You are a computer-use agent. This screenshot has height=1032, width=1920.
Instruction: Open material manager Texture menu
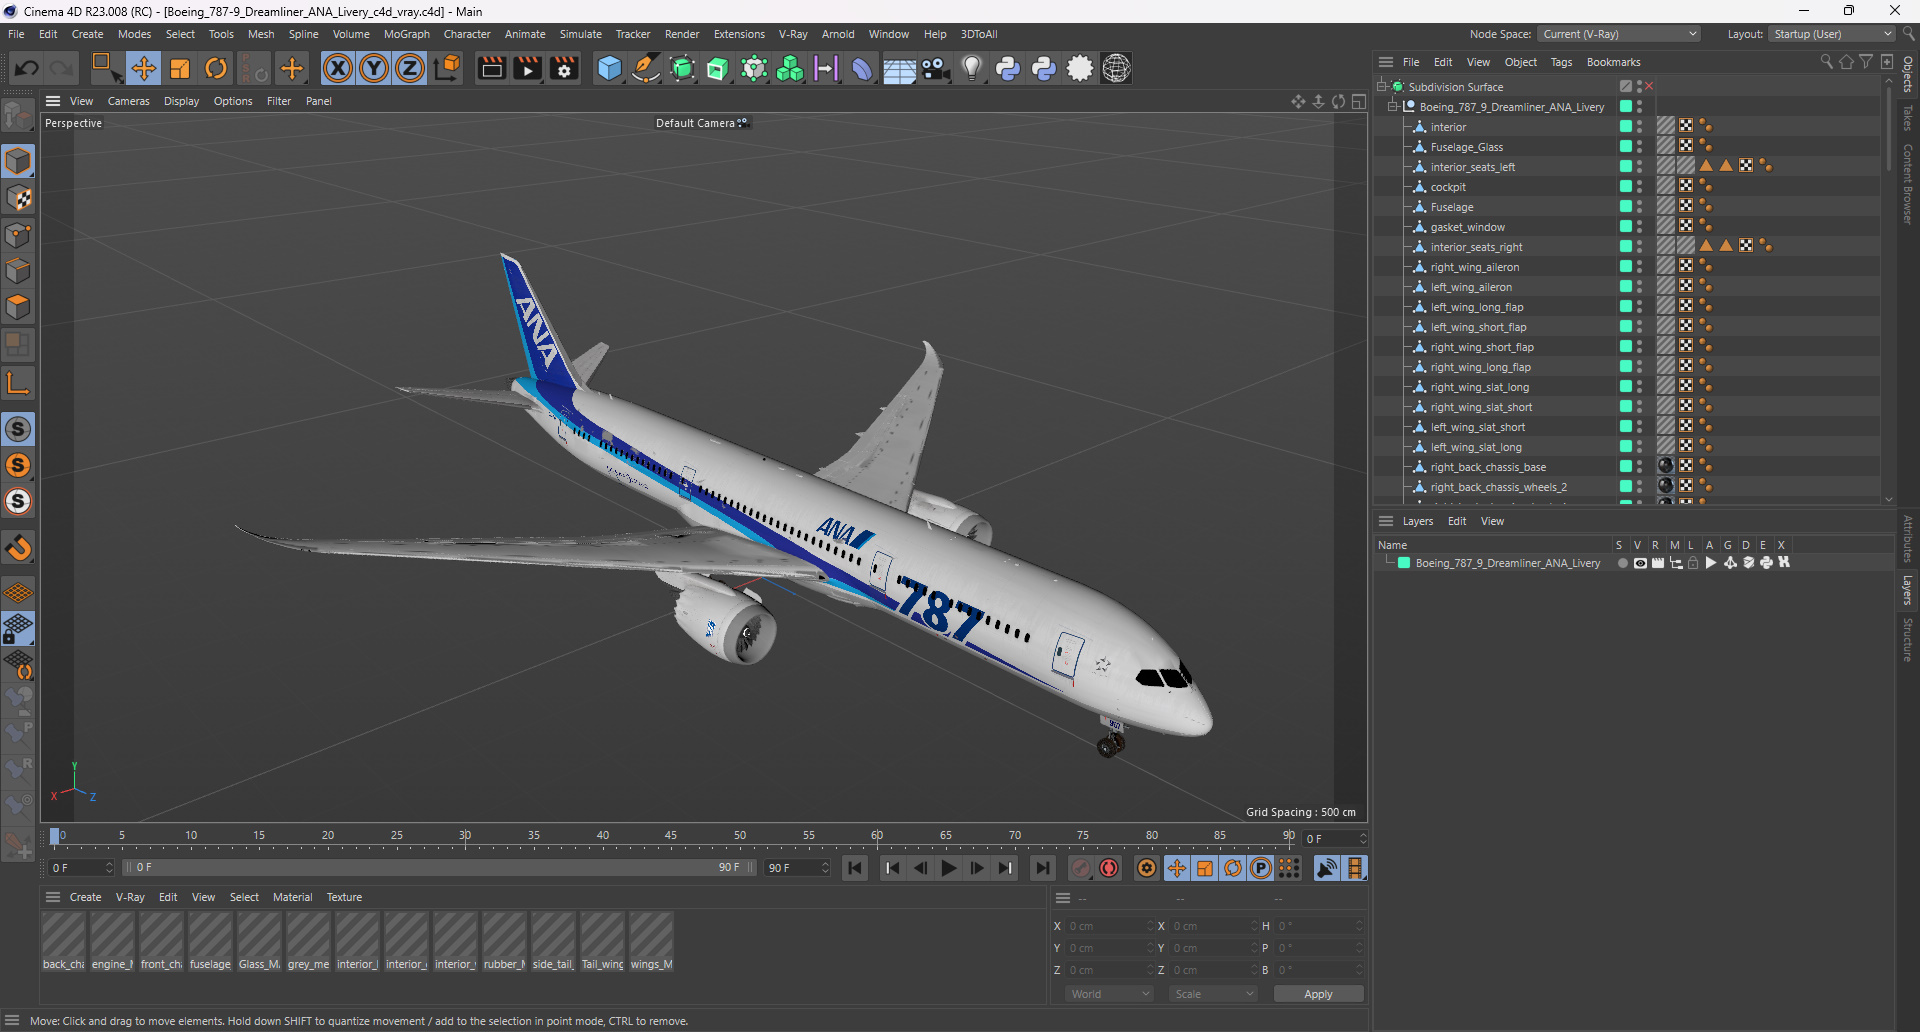coord(344,897)
